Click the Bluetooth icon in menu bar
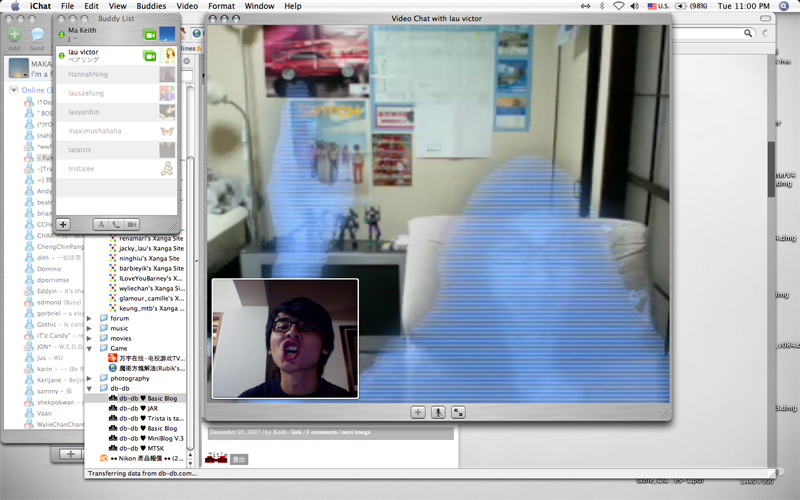 [602, 6]
